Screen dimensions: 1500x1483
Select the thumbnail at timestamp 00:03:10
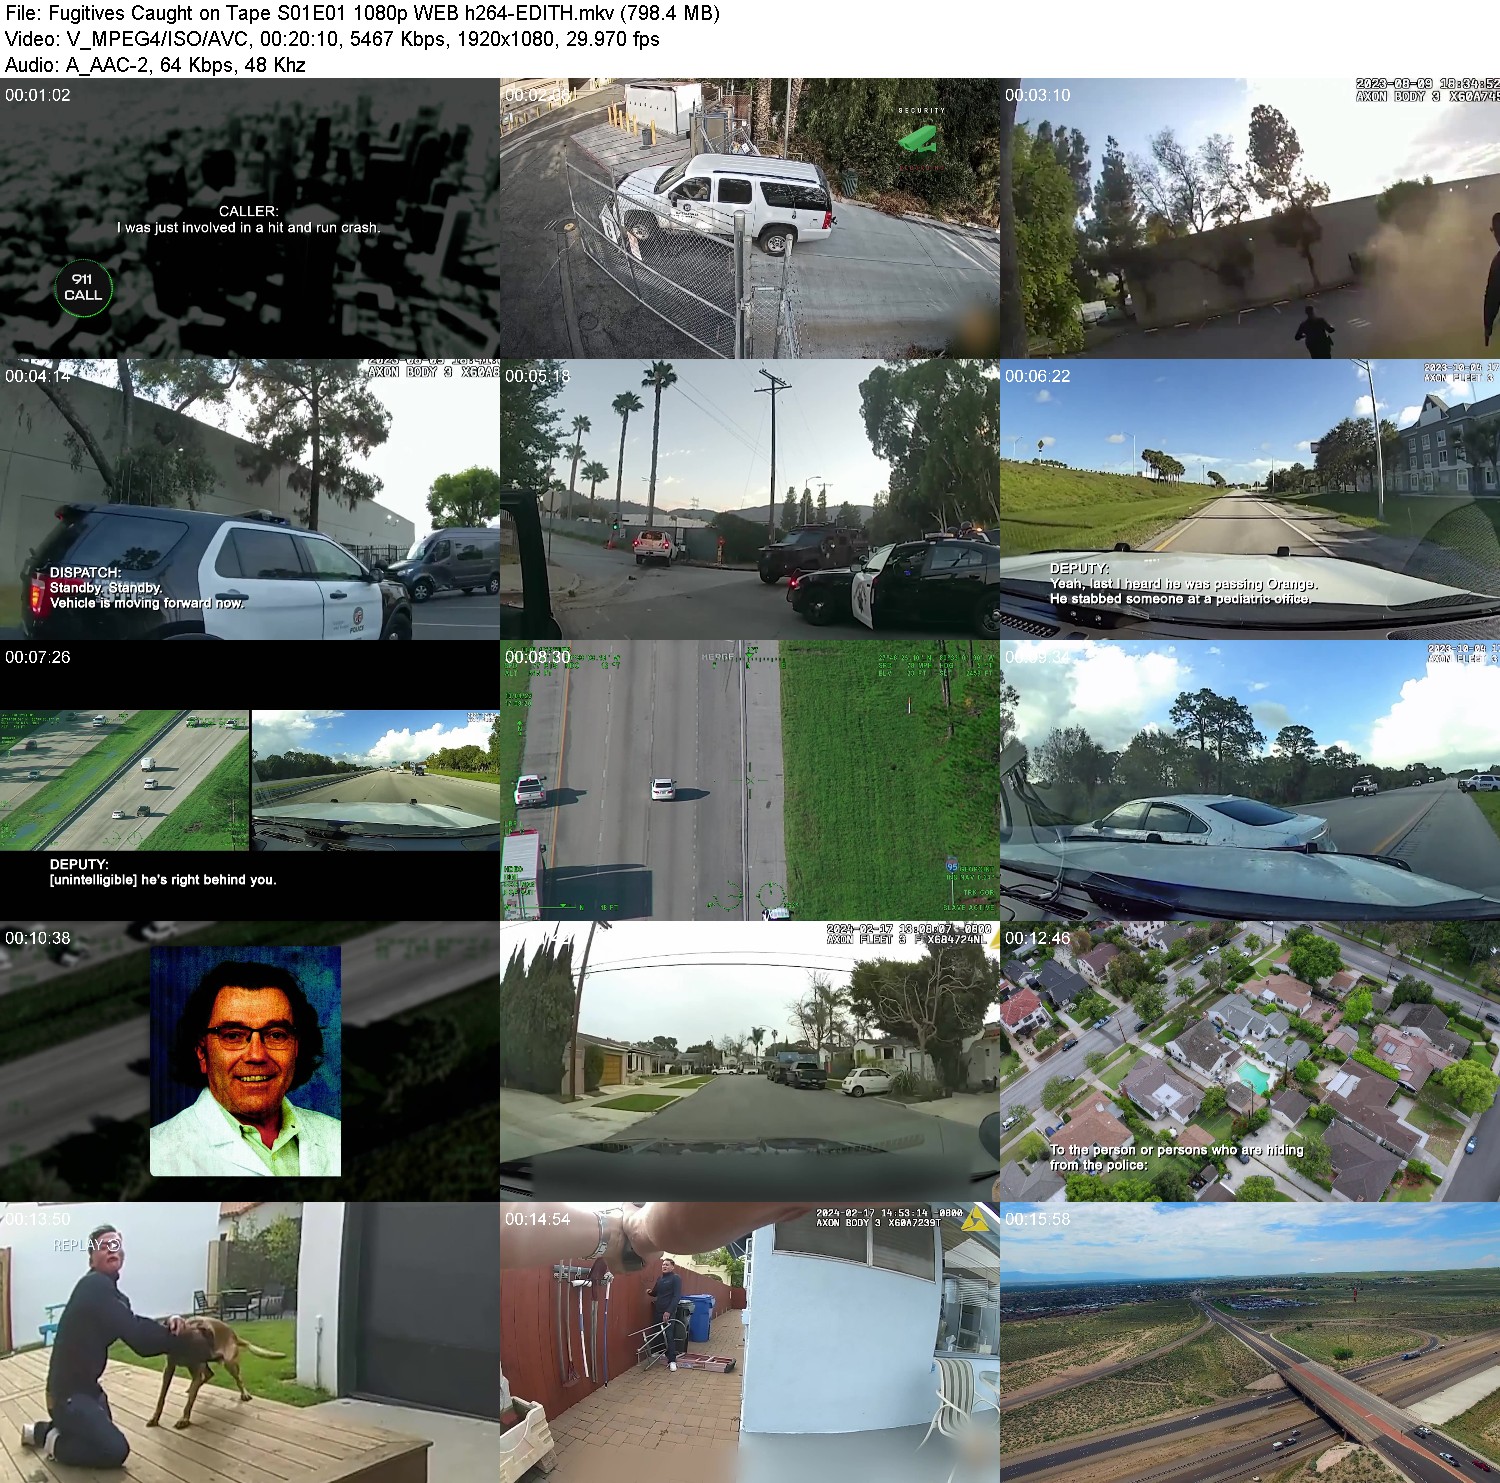pos(1250,219)
